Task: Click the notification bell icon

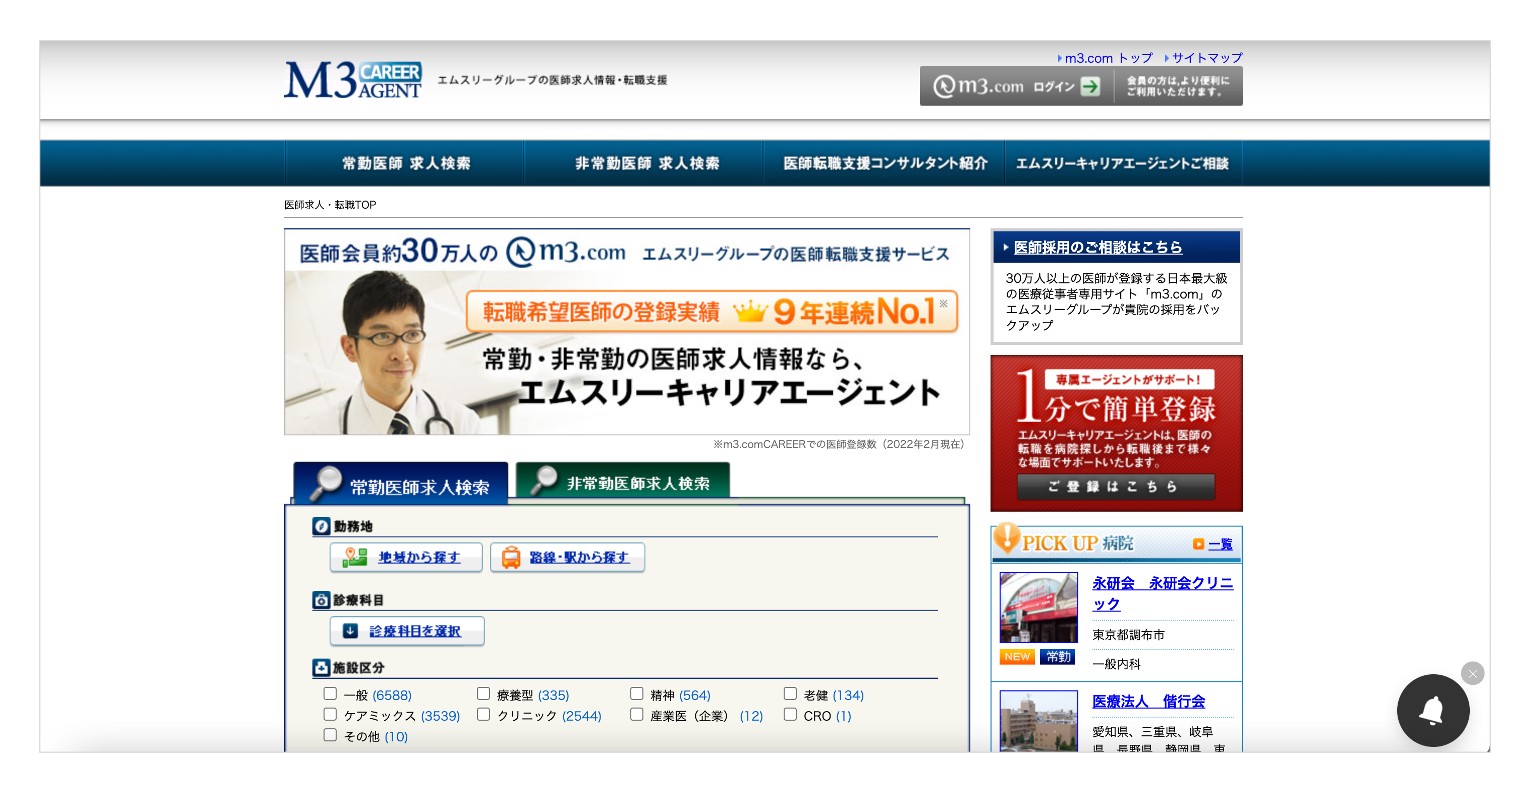Action: click(1433, 710)
